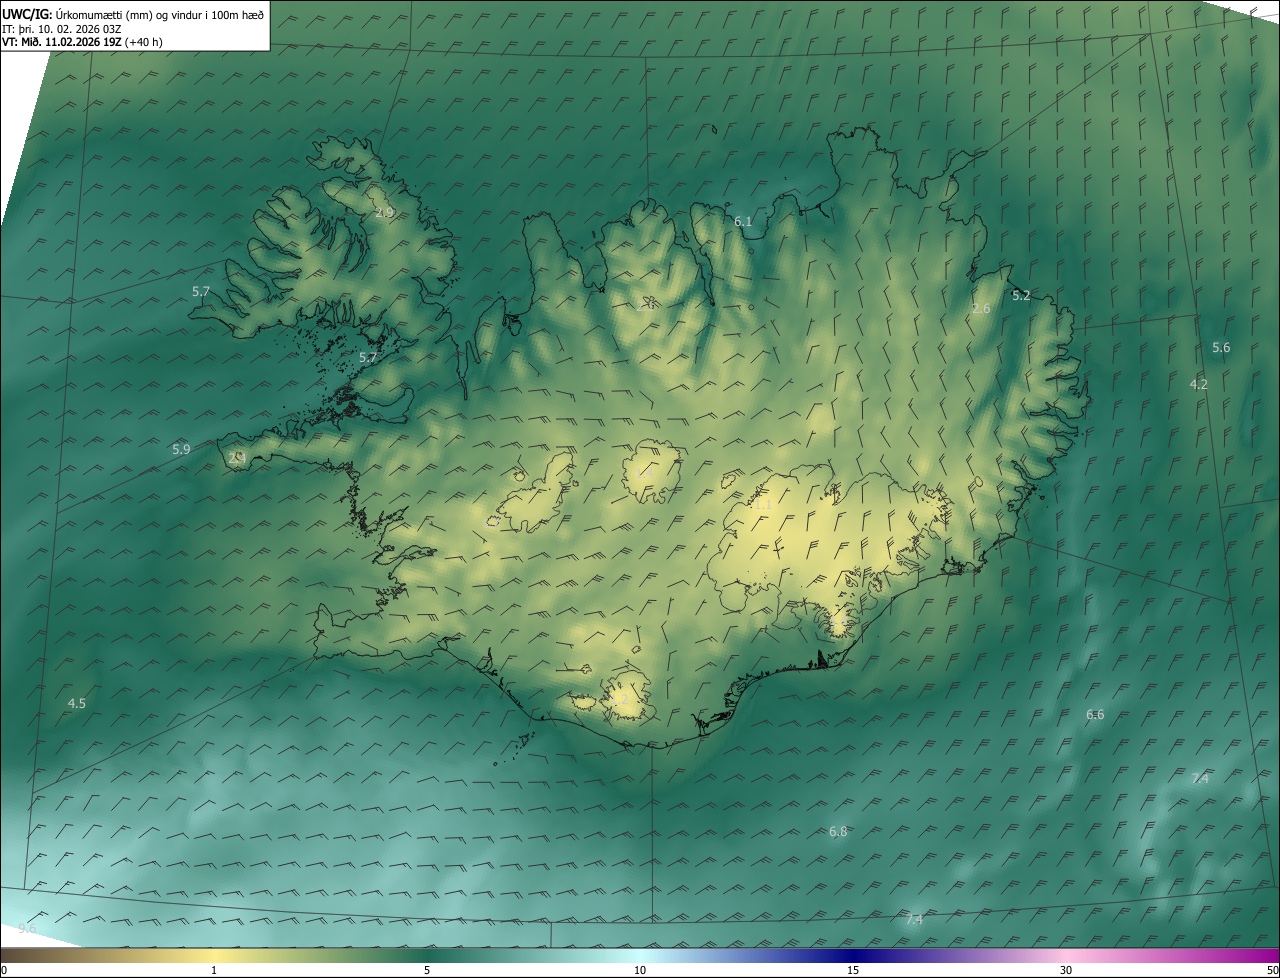Click the 'VT: Mið. 11.02.2026 19Z (+40 h)' line

(x=83, y=42)
